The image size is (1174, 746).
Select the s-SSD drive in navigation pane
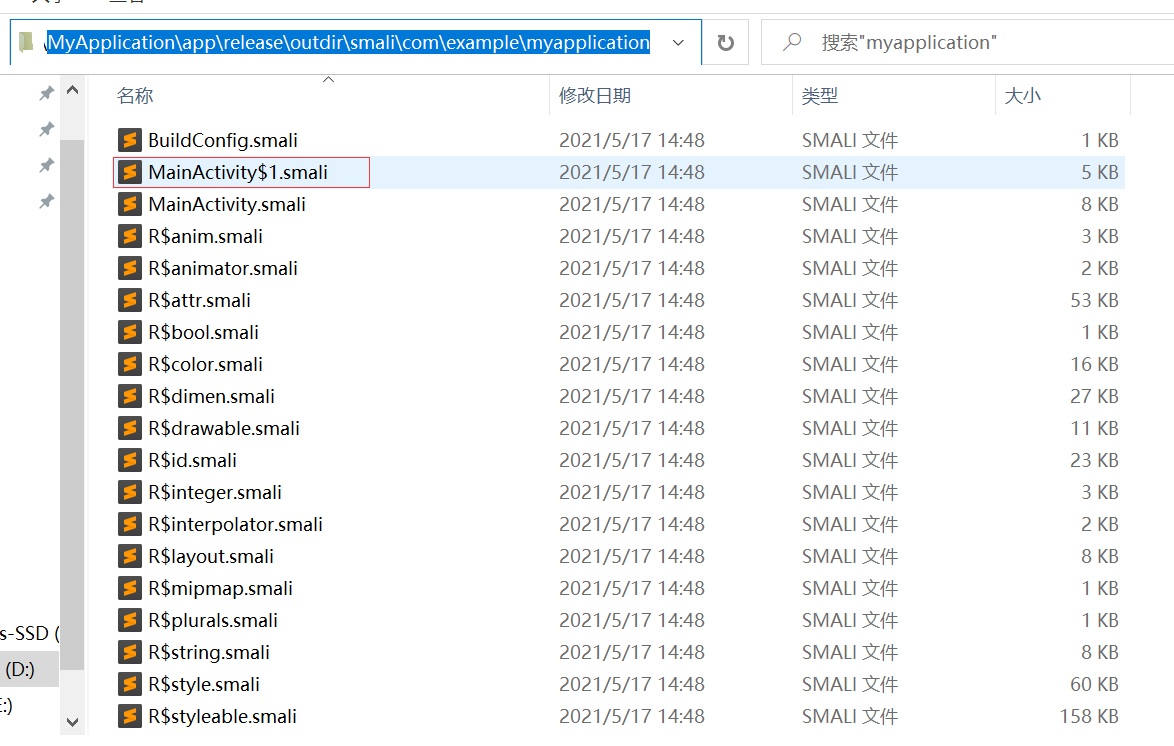point(28,633)
